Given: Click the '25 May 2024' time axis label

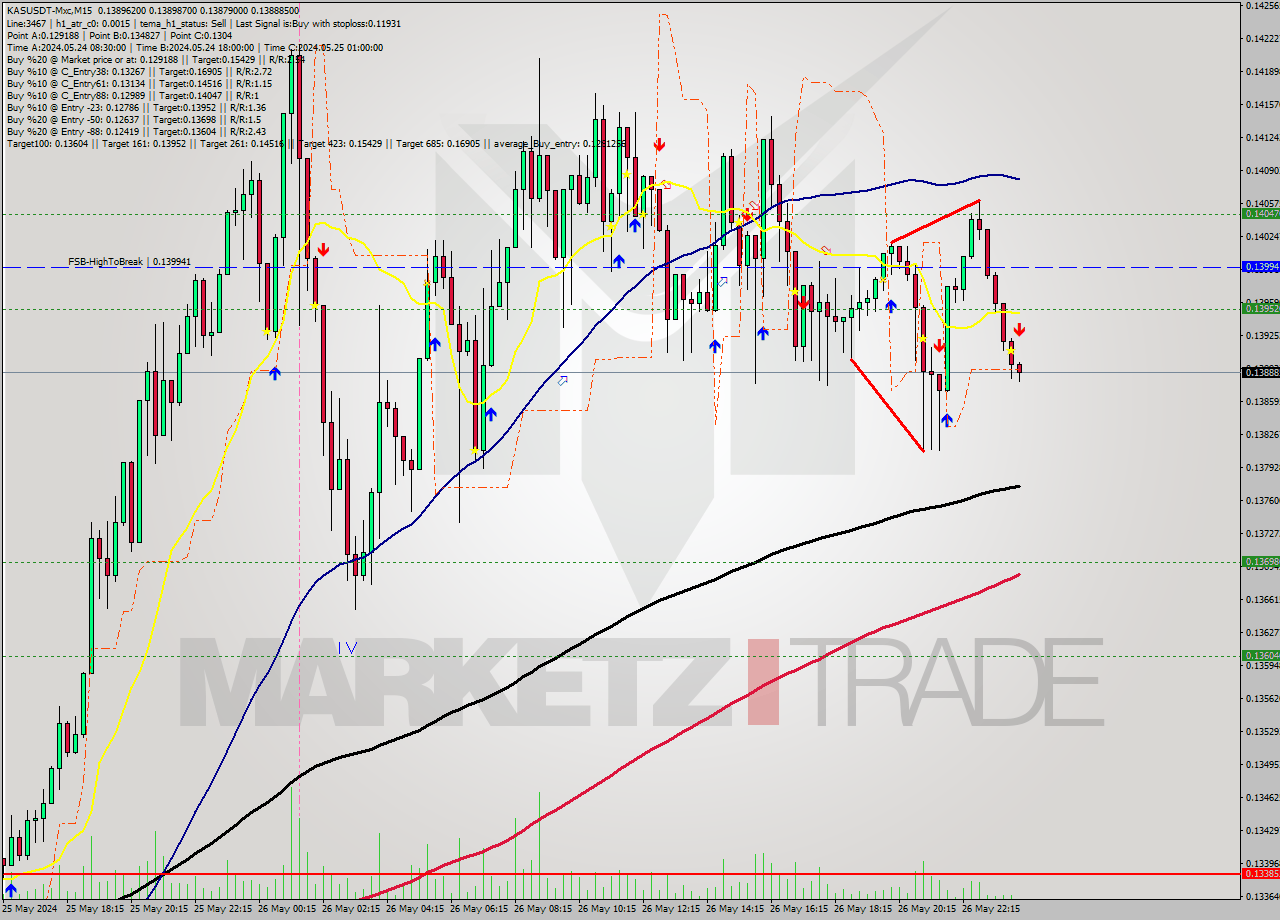Looking at the screenshot, I should pos(29,910).
